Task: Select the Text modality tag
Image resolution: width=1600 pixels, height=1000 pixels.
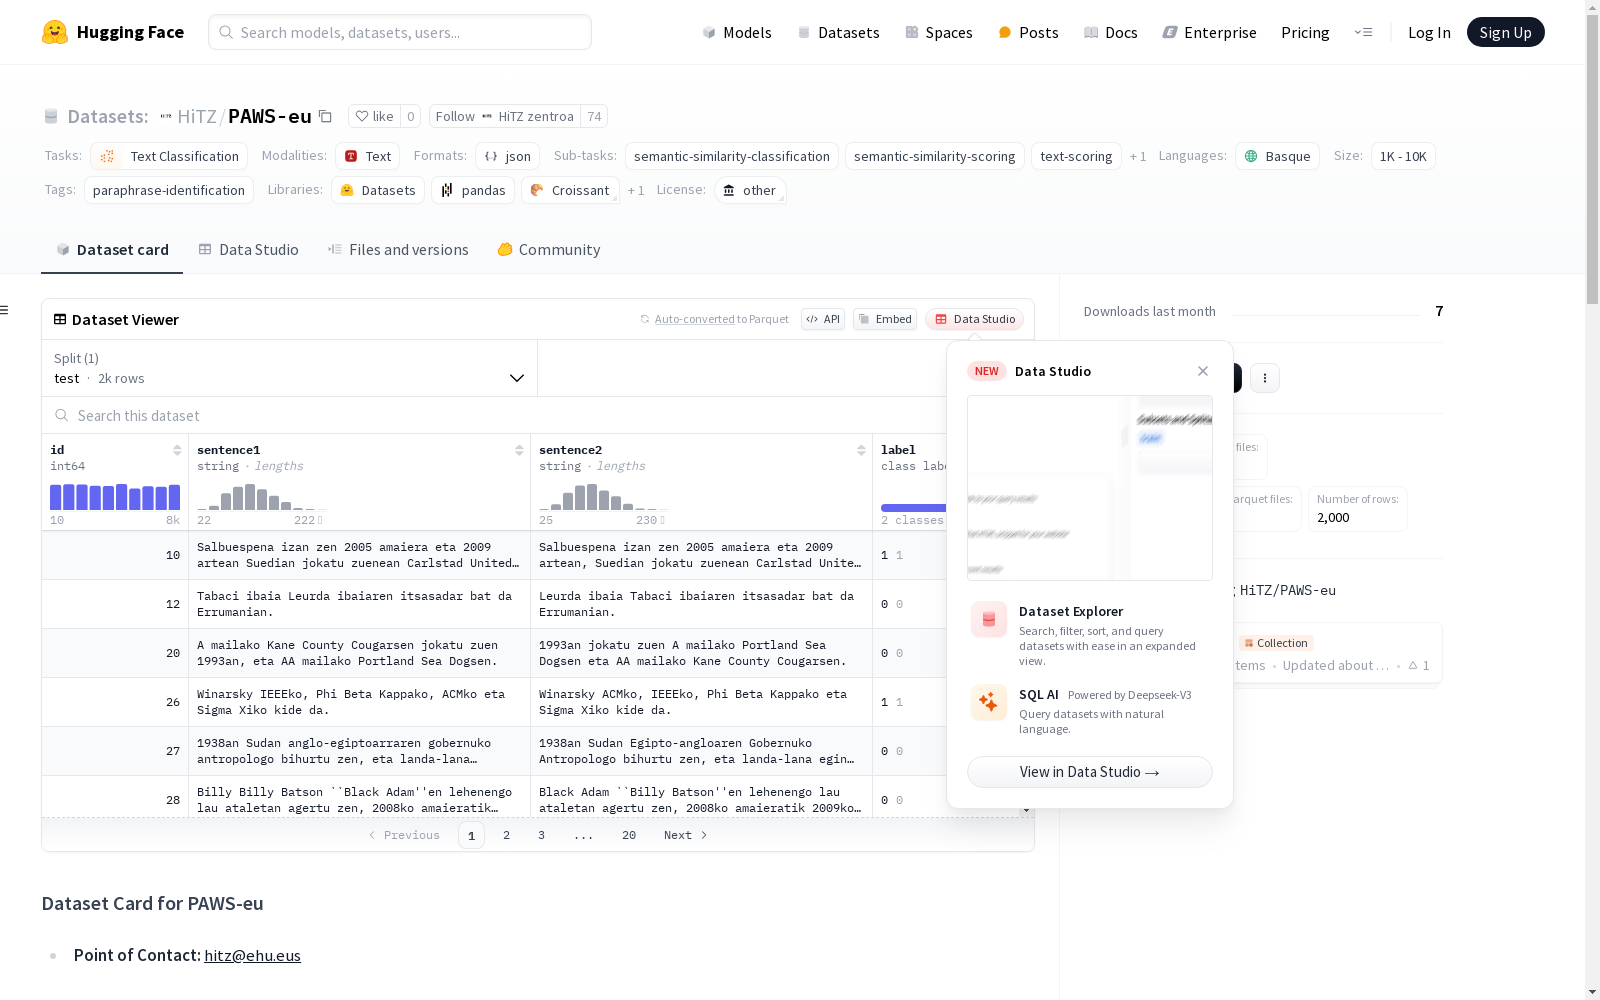Action: [367, 156]
